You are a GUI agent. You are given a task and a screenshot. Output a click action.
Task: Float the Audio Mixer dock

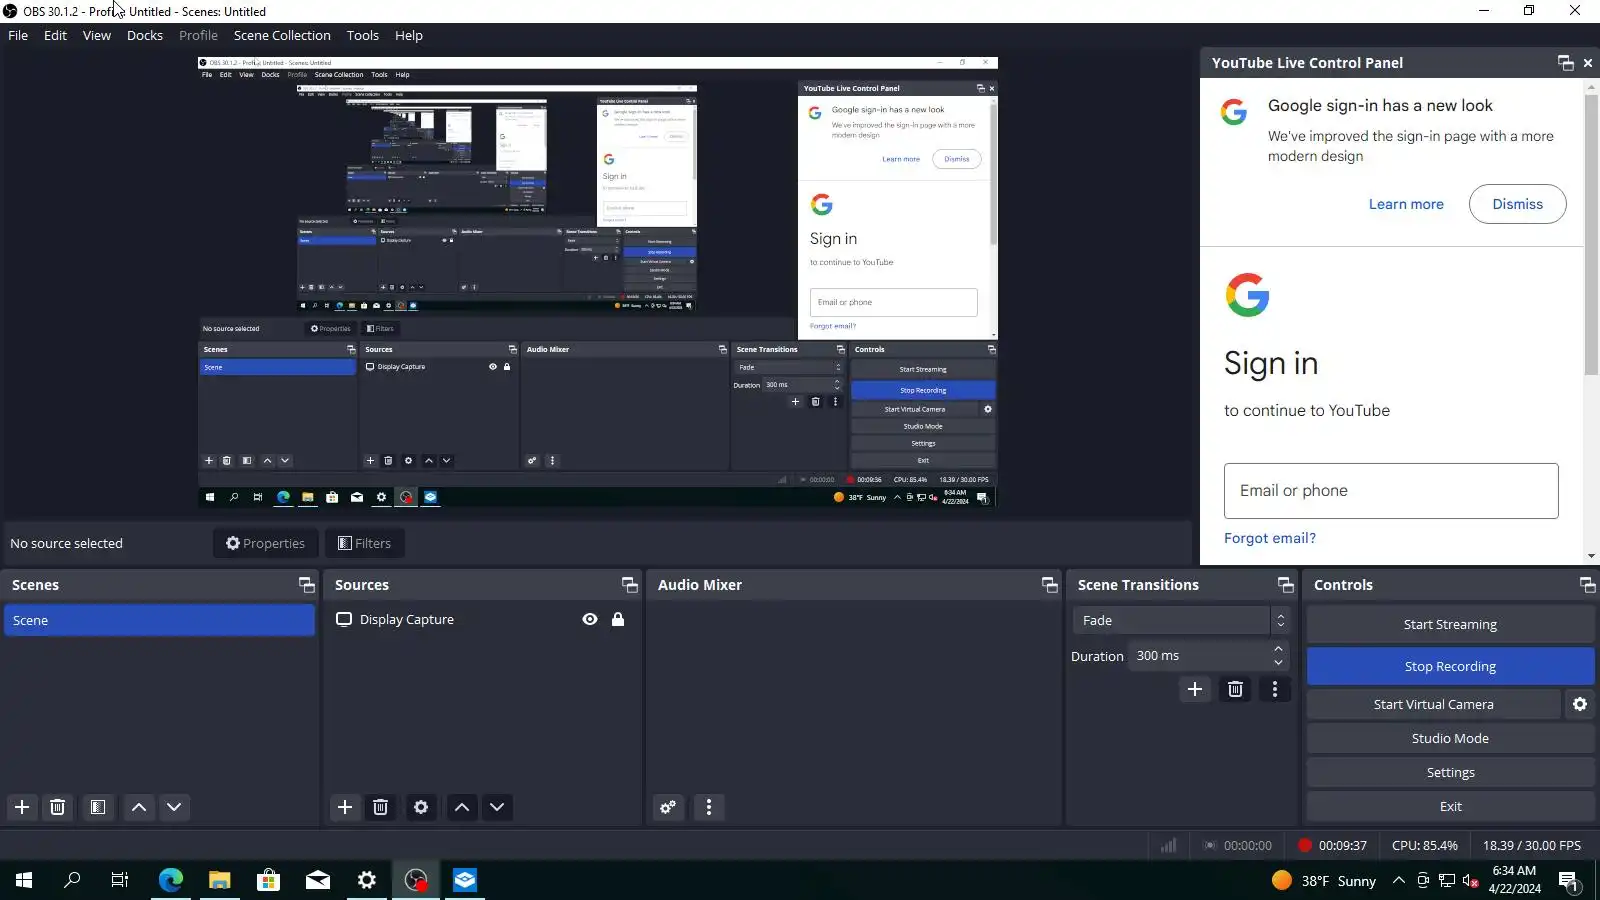(x=1050, y=585)
